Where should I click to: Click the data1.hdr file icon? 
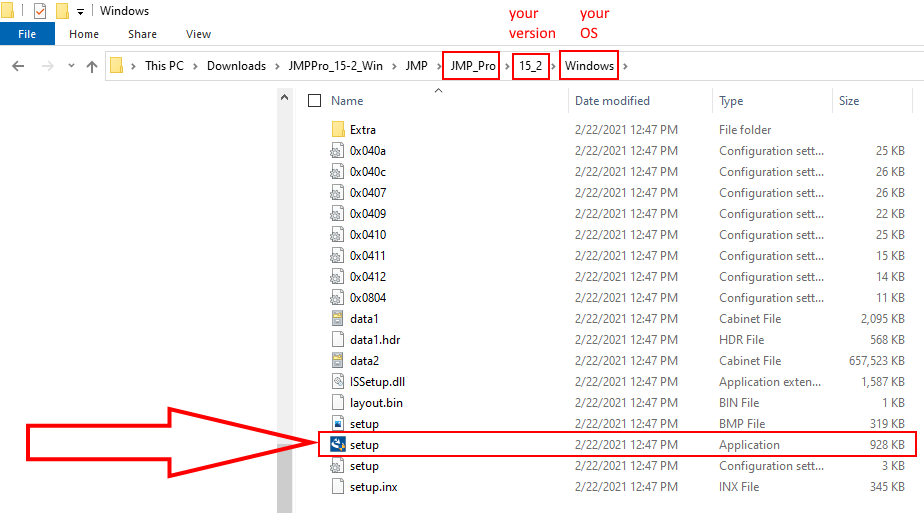click(338, 340)
